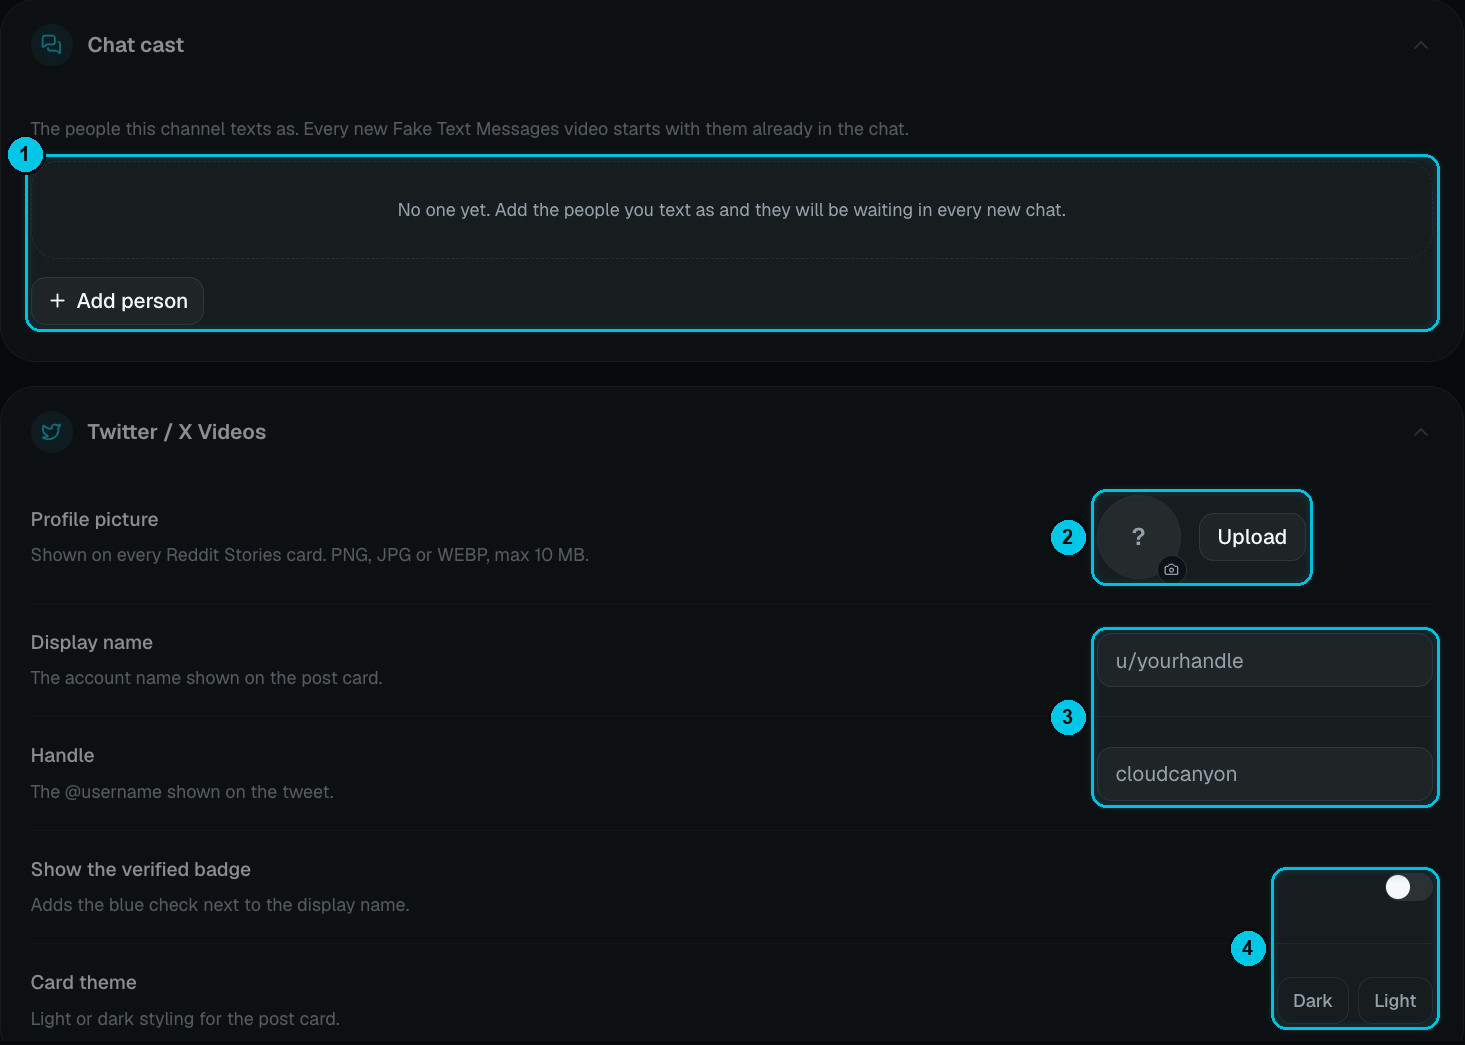Screen dimensions: 1465x1045
Task: Click the Chat cast section title
Action: (136, 45)
